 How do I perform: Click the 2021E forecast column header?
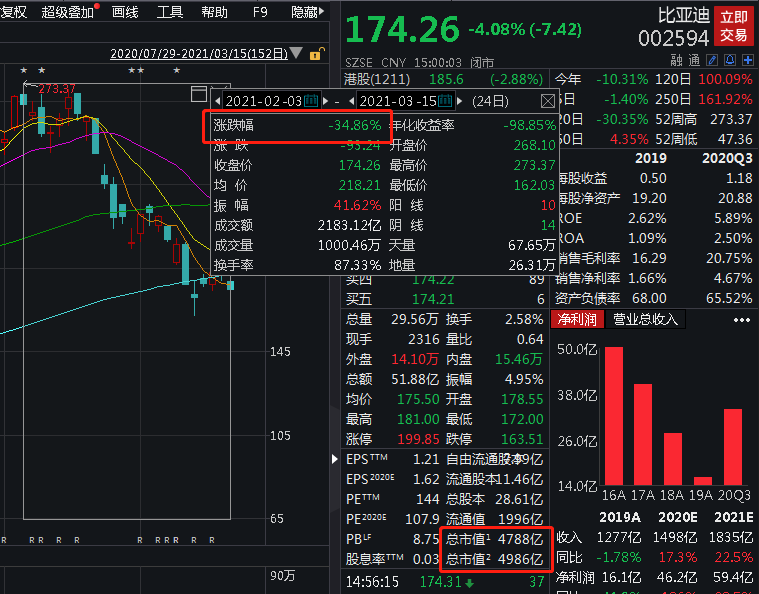733,518
